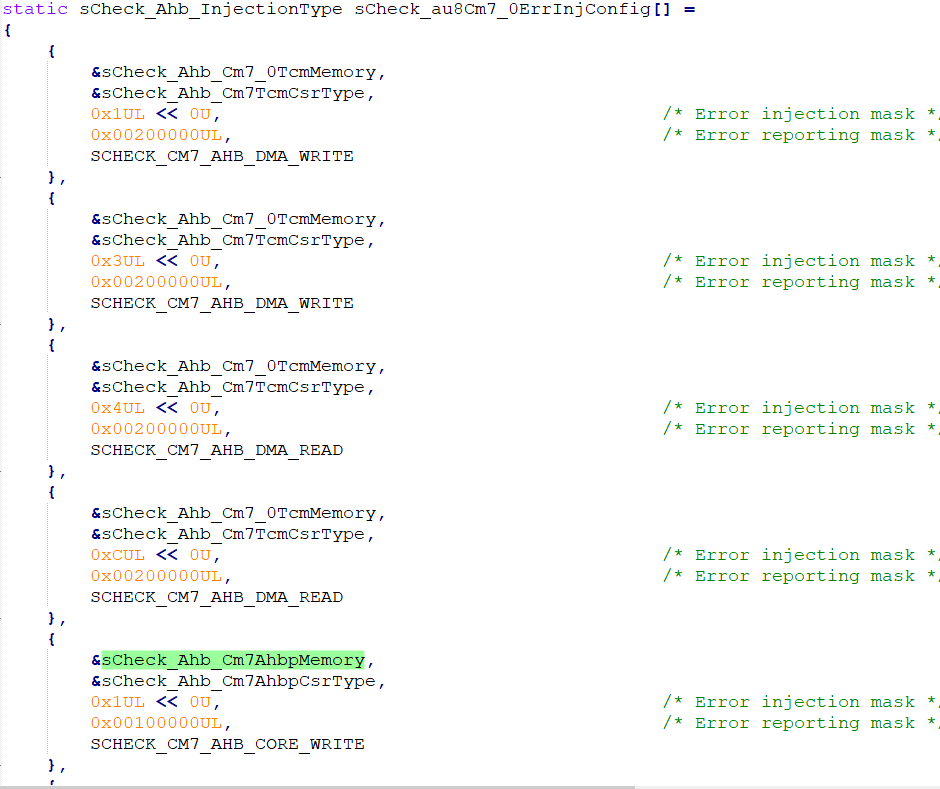Screen dimensions: 940x789
Task: Click the Error reporting mask comment beside 0x00100000UL
Action: pos(801,723)
